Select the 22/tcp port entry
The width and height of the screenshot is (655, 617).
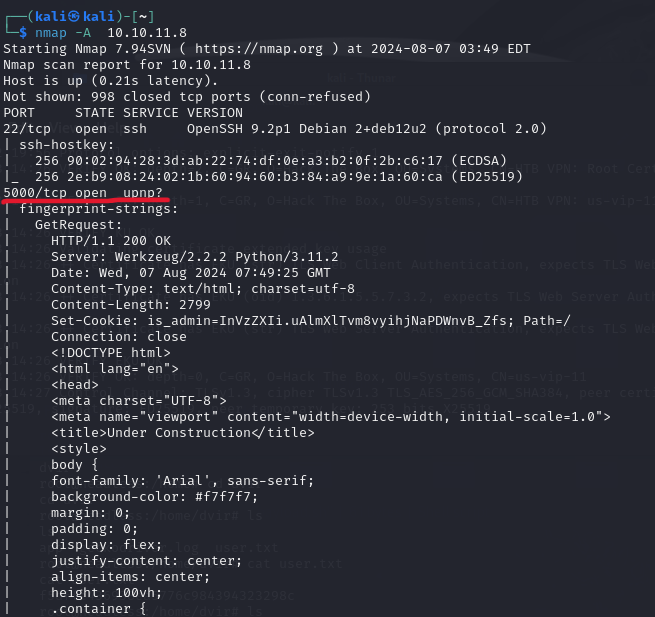(27, 129)
